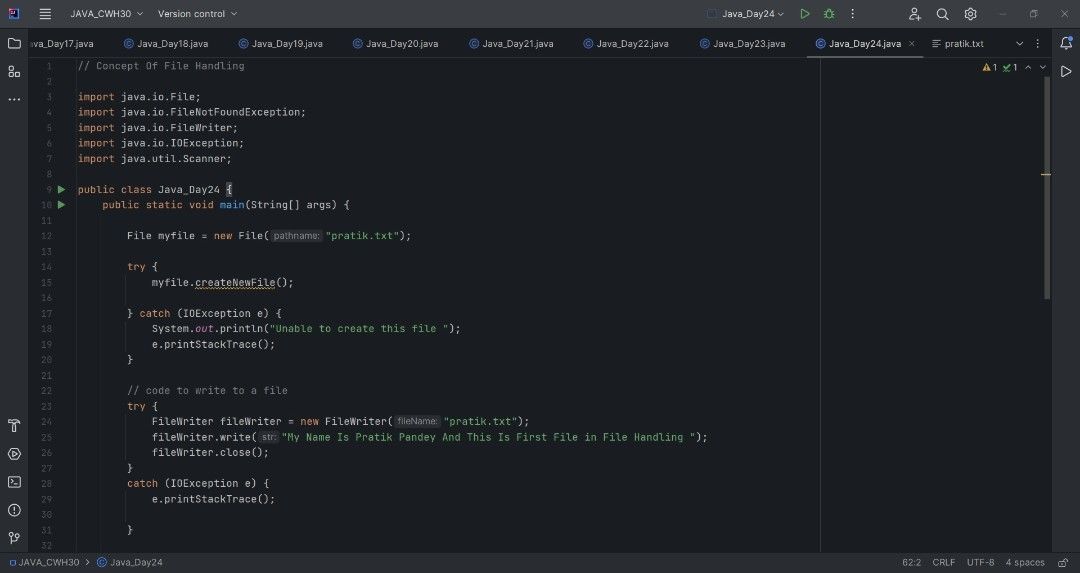
Task: Open more run actions menu
Action: tap(853, 14)
